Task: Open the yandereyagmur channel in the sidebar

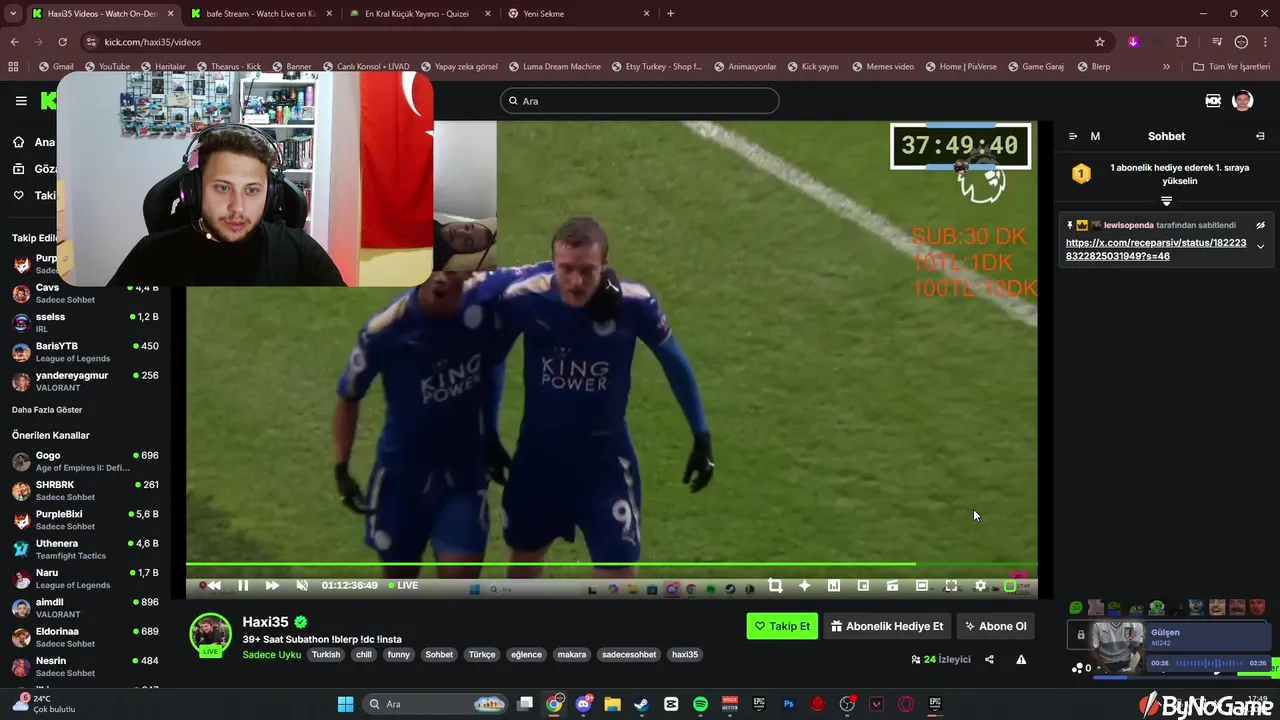Action: pyautogui.click(x=85, y=381)
